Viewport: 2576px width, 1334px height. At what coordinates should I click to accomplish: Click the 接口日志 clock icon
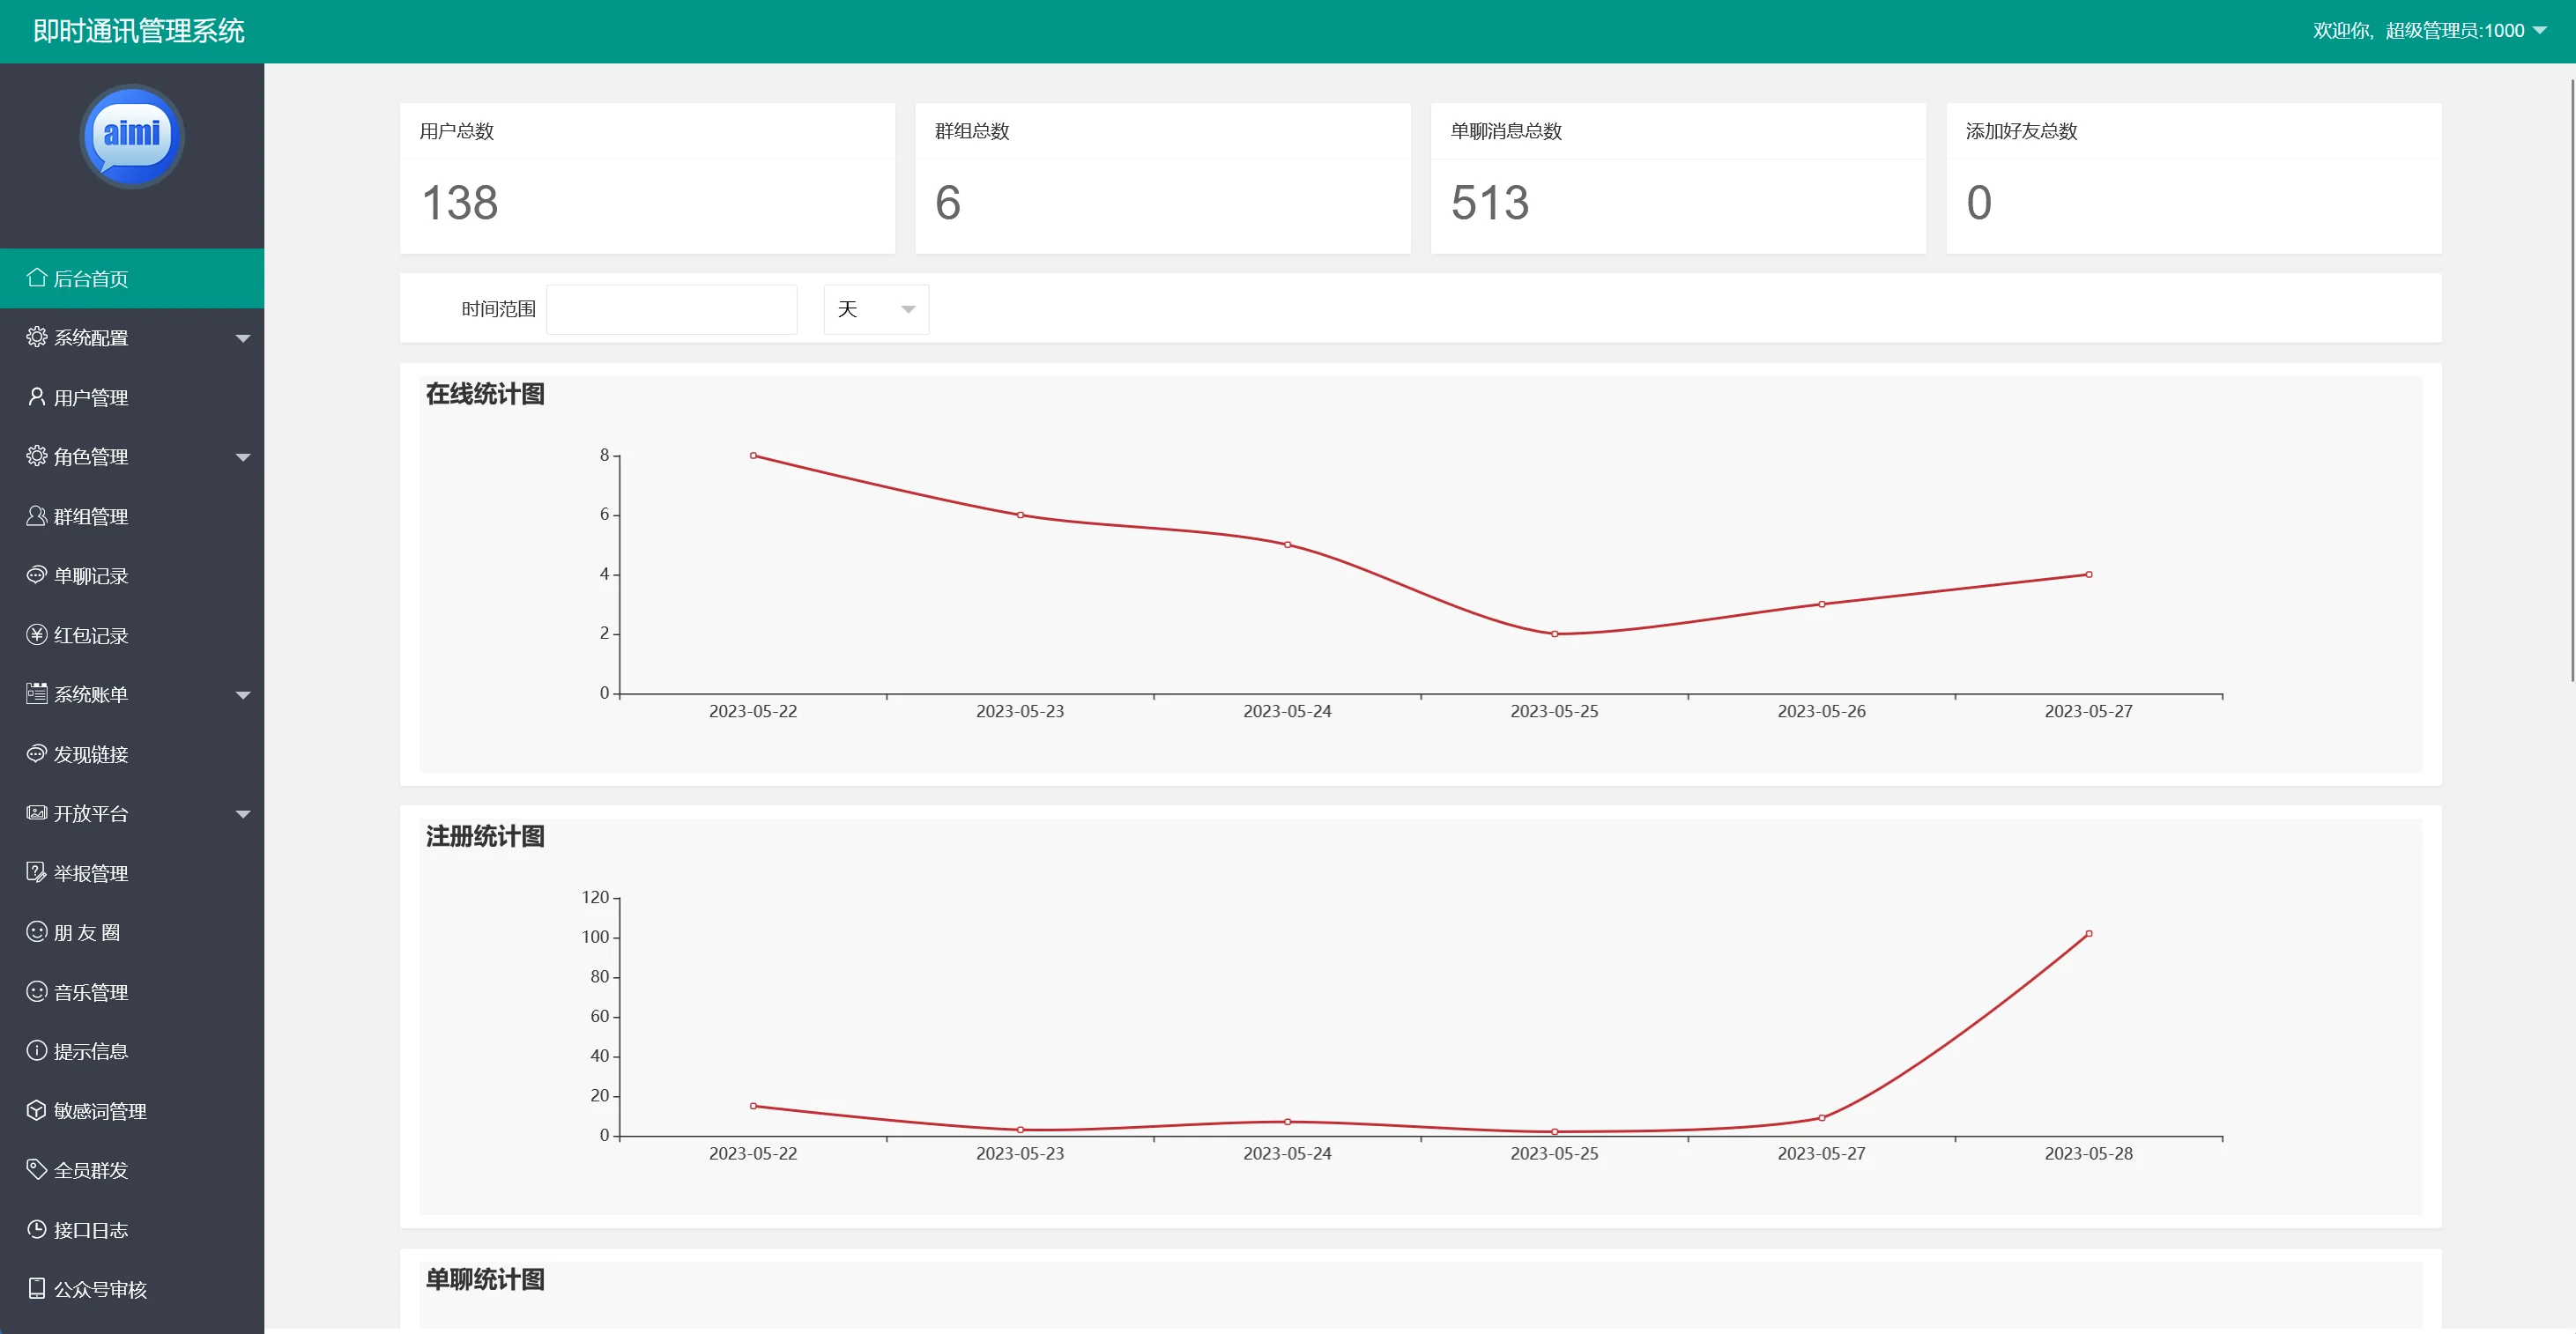37,1229
